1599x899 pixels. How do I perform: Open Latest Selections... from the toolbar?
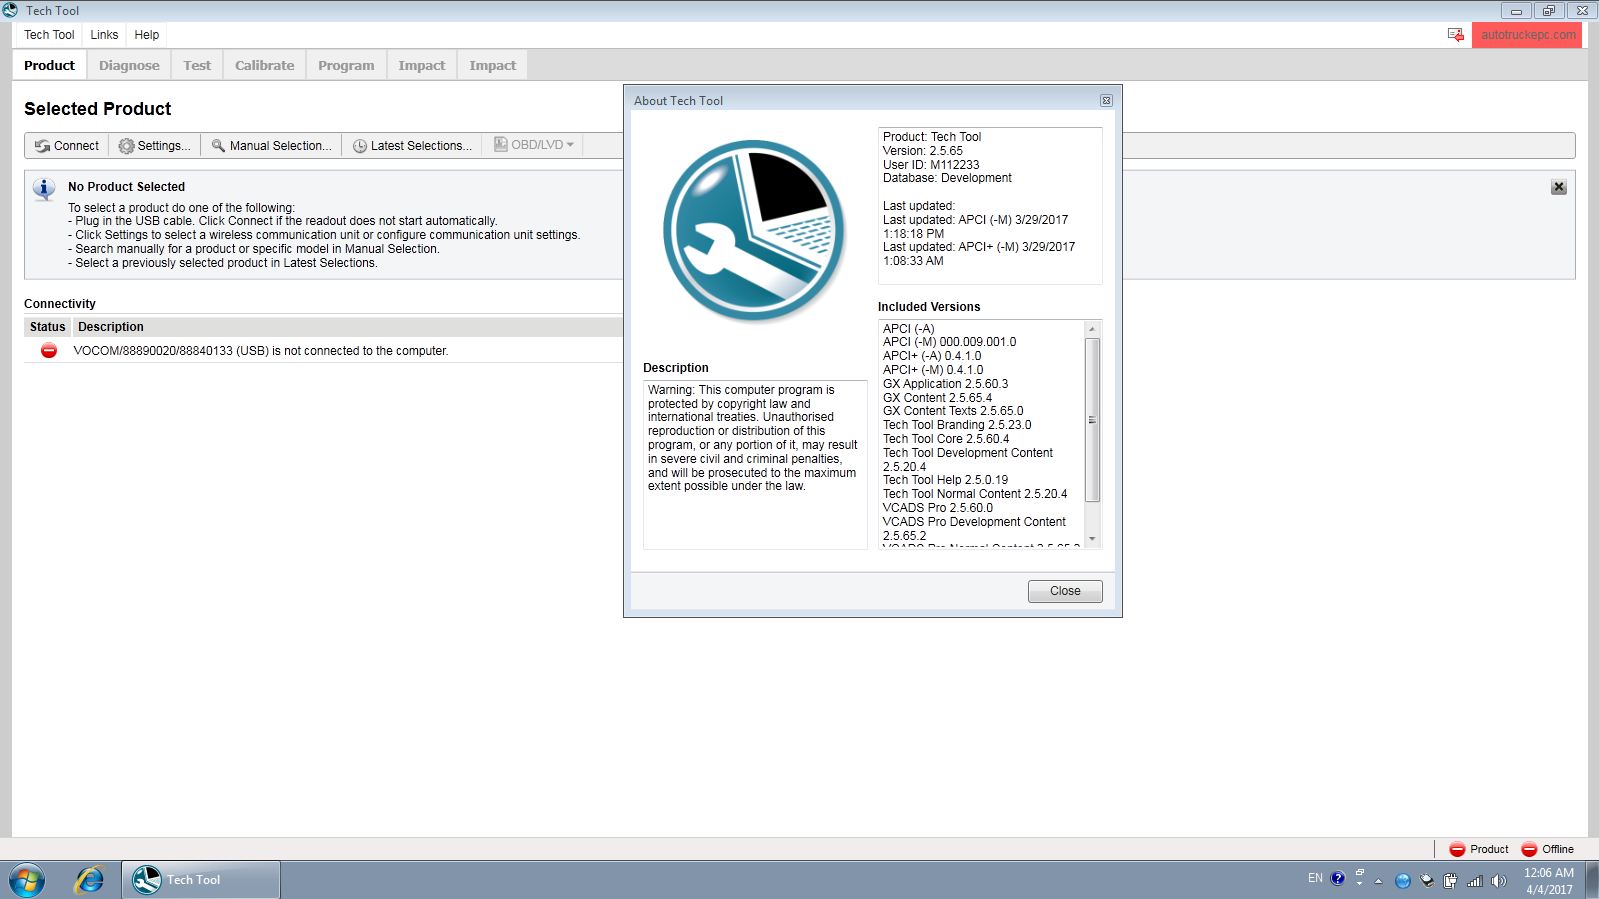[413, 146]
